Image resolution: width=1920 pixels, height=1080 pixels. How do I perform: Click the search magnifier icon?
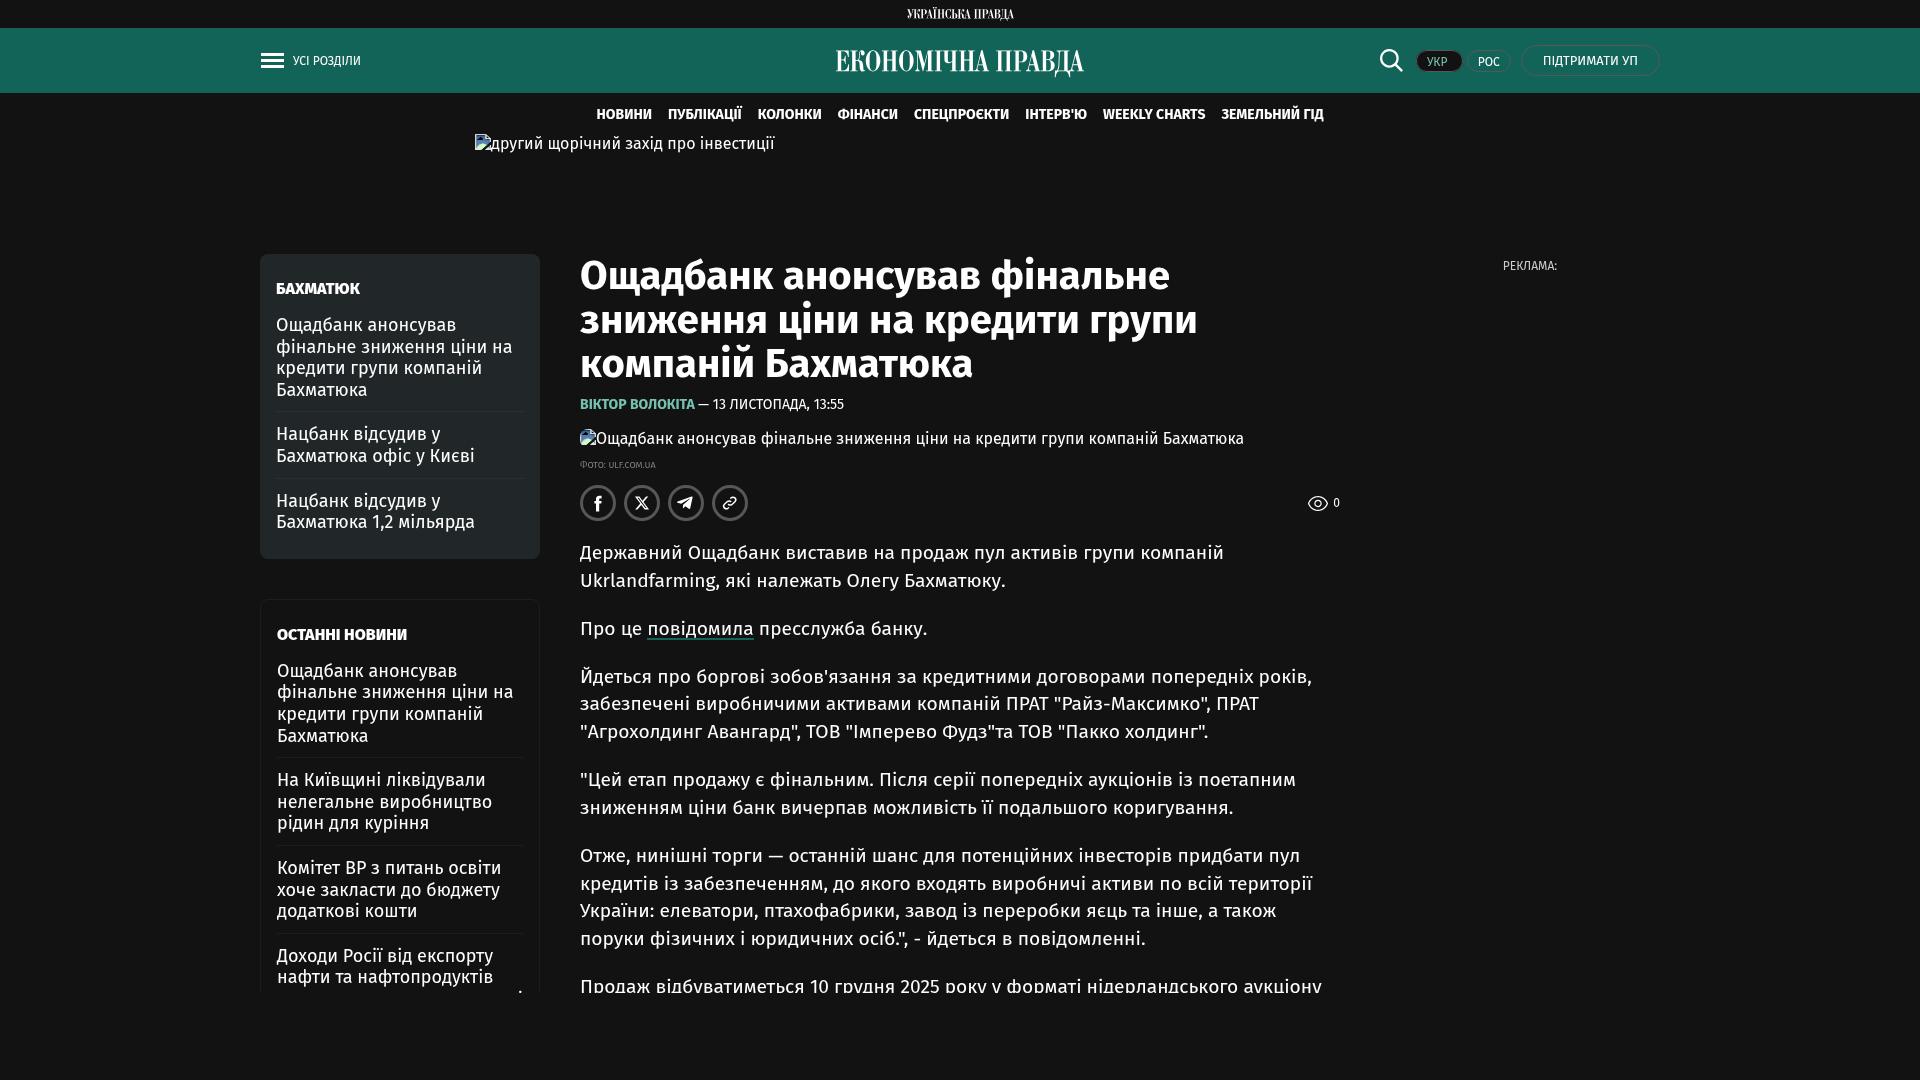tap(1391, 60)
